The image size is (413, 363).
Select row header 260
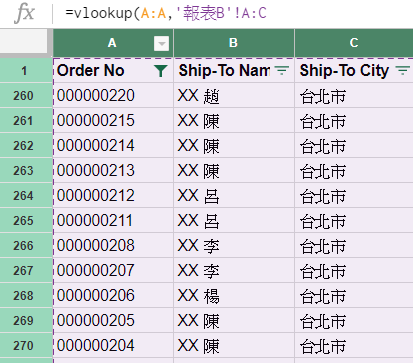(26, 95)
